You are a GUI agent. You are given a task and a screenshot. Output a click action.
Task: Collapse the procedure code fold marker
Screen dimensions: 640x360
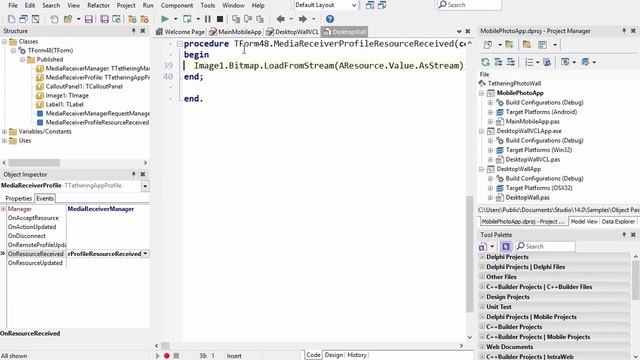point(180,44)
